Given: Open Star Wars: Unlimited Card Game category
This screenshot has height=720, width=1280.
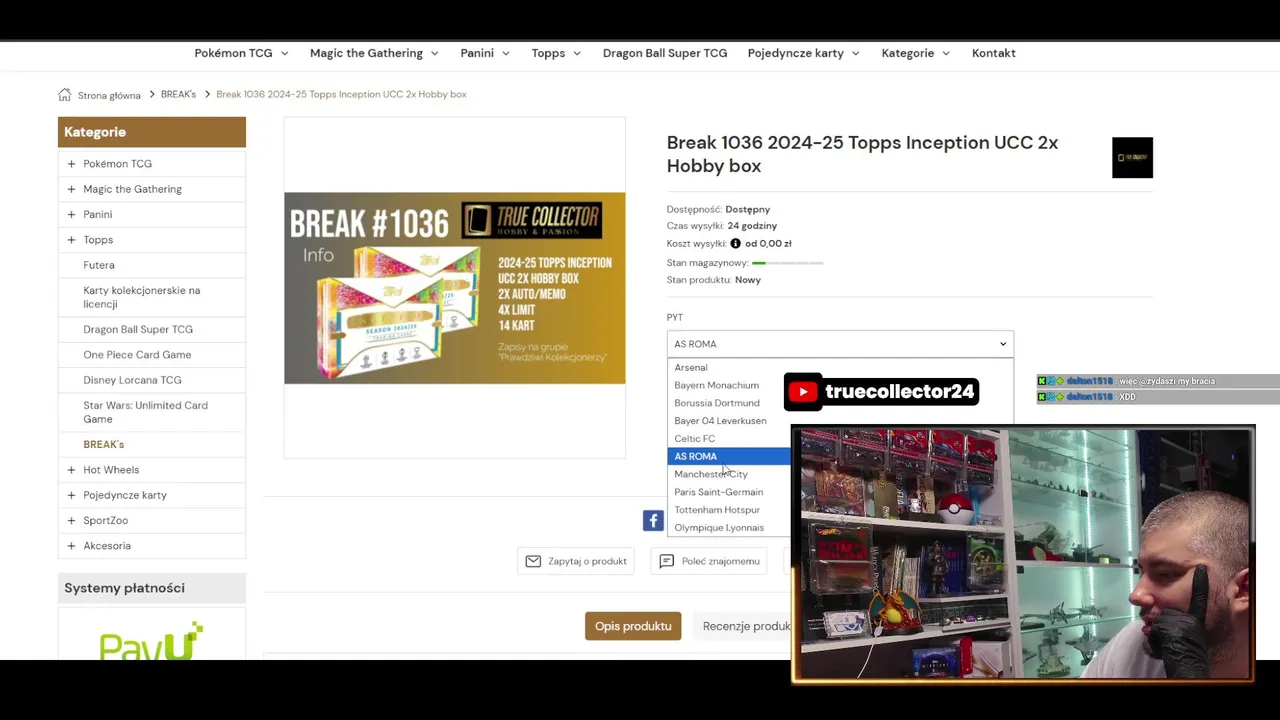Looking at the screenshot, I should [x=146, y=412].
